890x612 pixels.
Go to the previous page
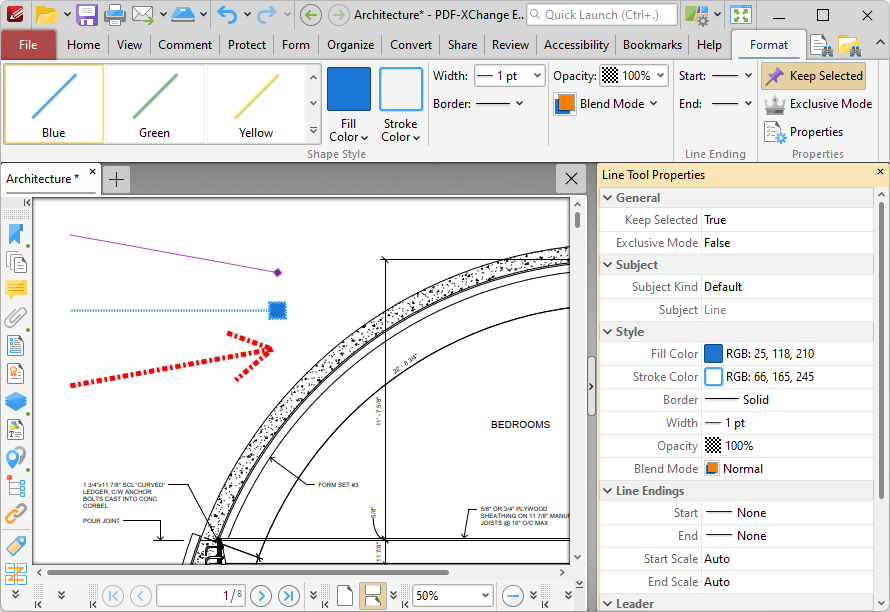140,596
